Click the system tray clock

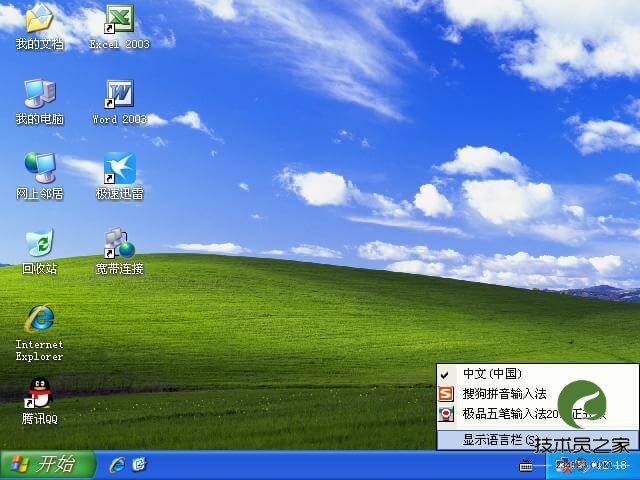(610, 465)
